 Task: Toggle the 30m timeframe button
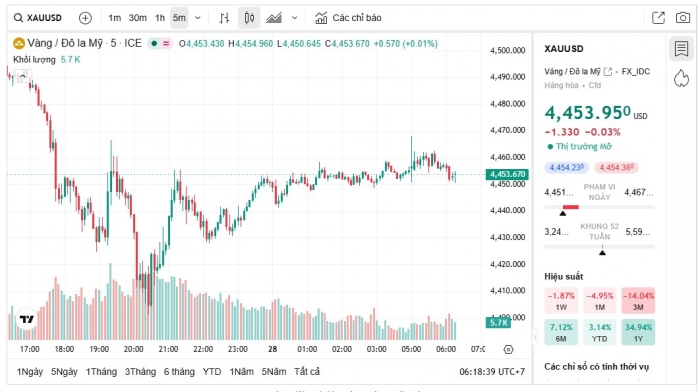[x=138, y=18]
